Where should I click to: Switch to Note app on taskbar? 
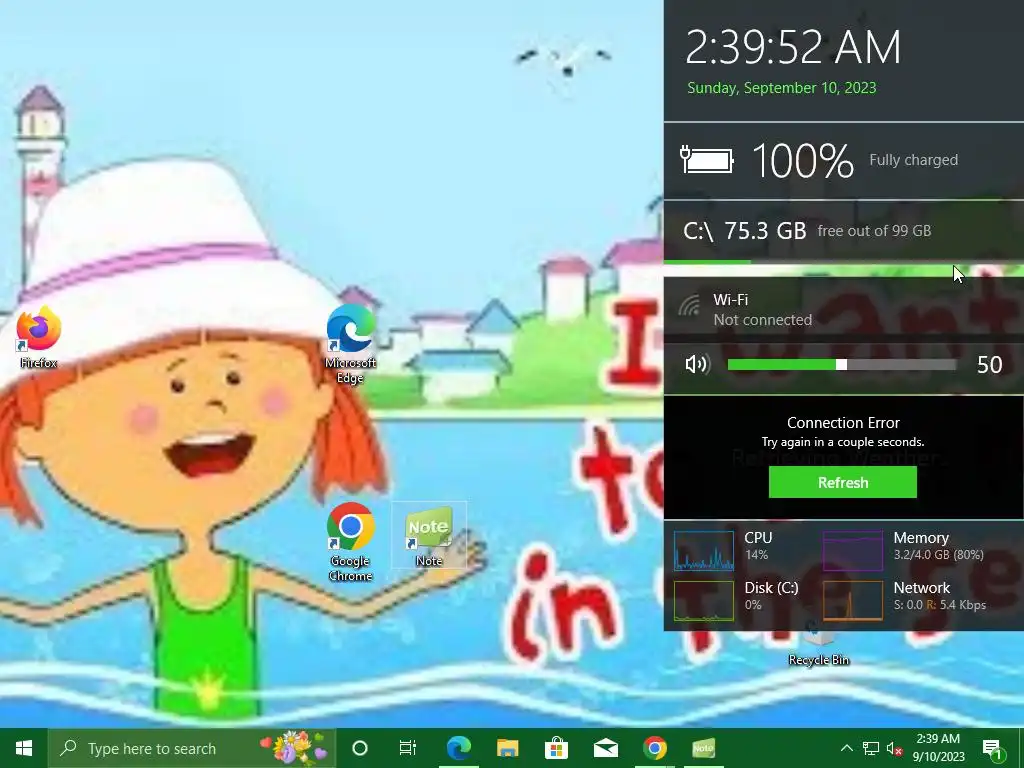click(703, 748)
